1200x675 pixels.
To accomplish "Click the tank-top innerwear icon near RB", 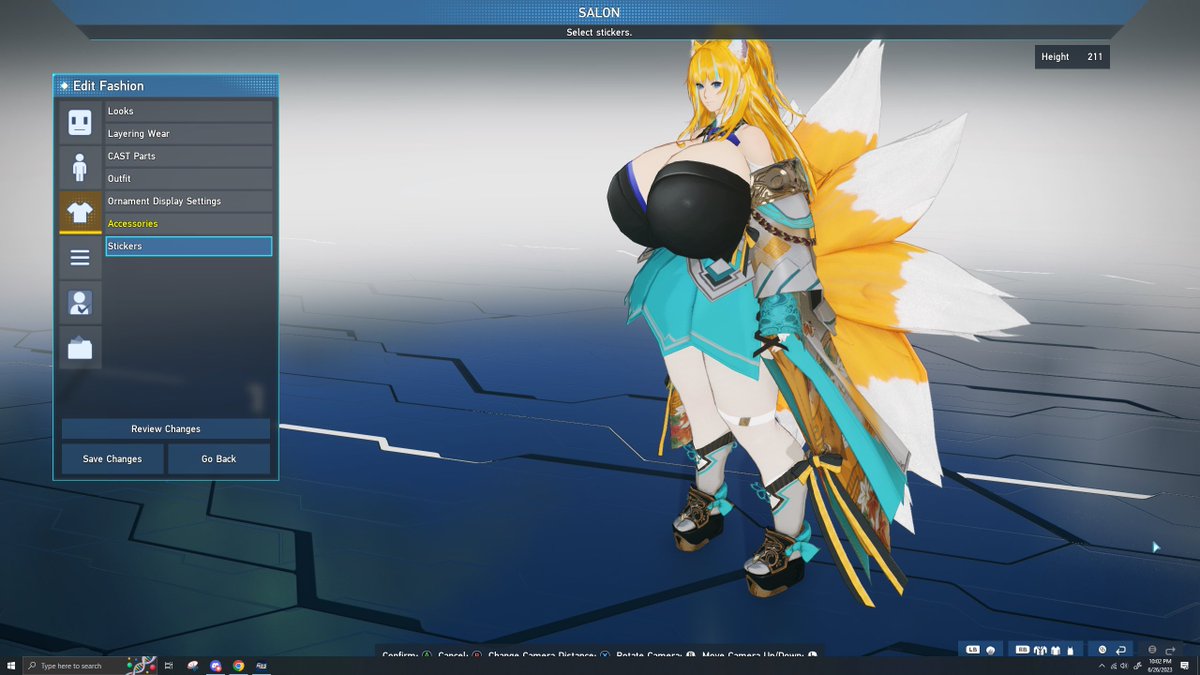I will (1070, 650).
